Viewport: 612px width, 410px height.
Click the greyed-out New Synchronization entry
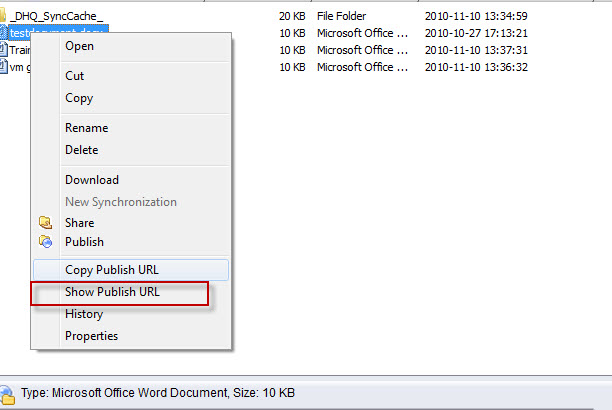120,202
